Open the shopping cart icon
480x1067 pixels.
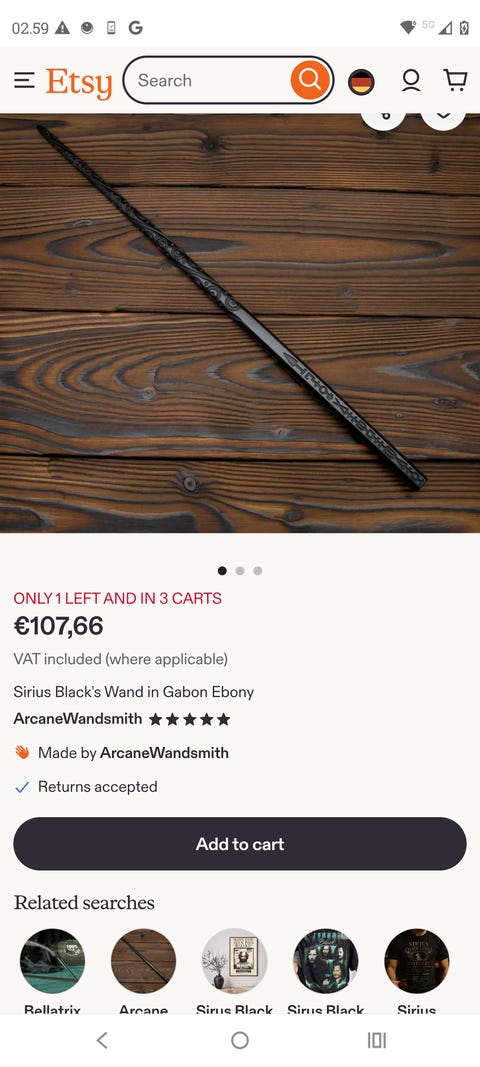pos(455,80)
